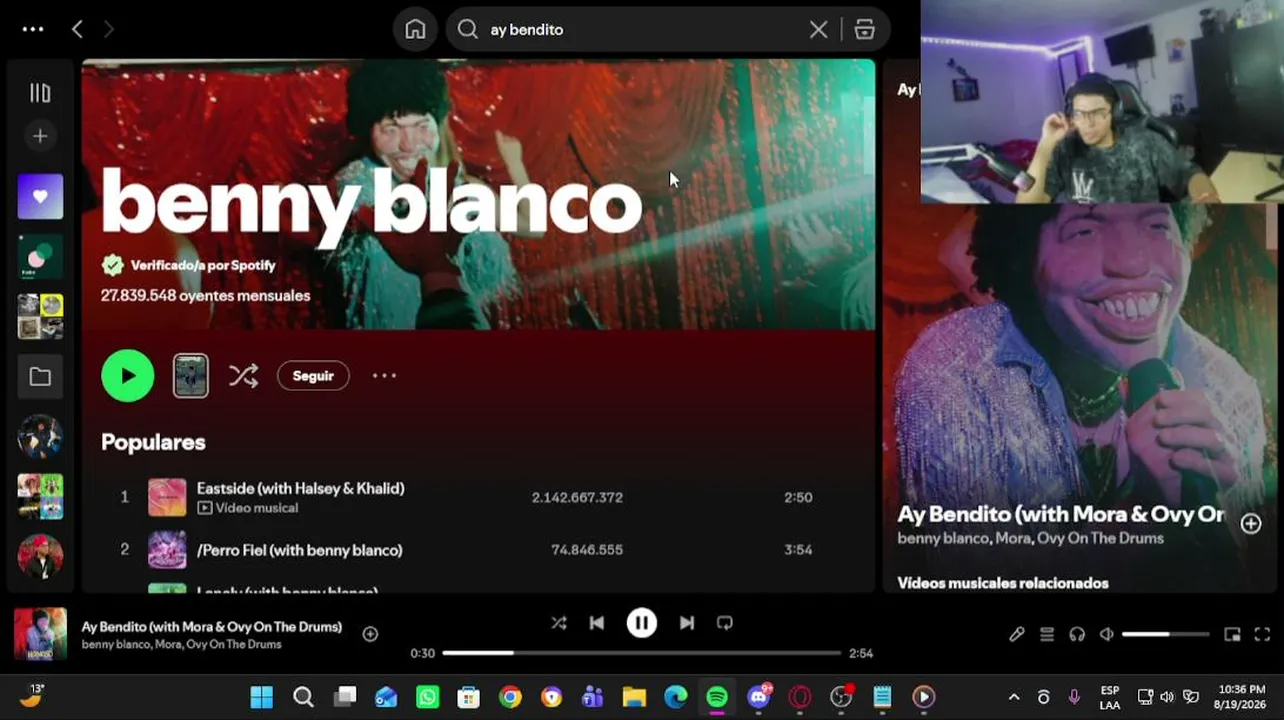The image size is (1284, 720).
Task: Open the video preview thumbnail beside play
Action: tap(191, 376)
